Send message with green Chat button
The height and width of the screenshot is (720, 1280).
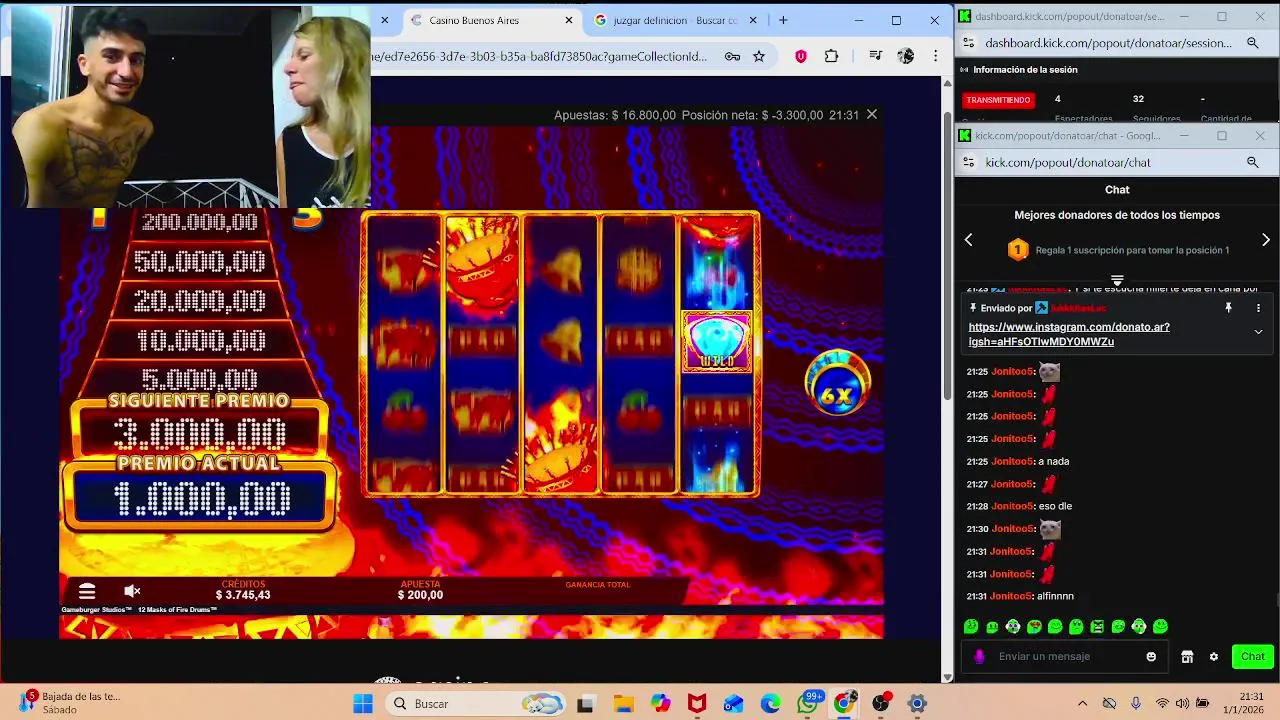coord(1253,657)
